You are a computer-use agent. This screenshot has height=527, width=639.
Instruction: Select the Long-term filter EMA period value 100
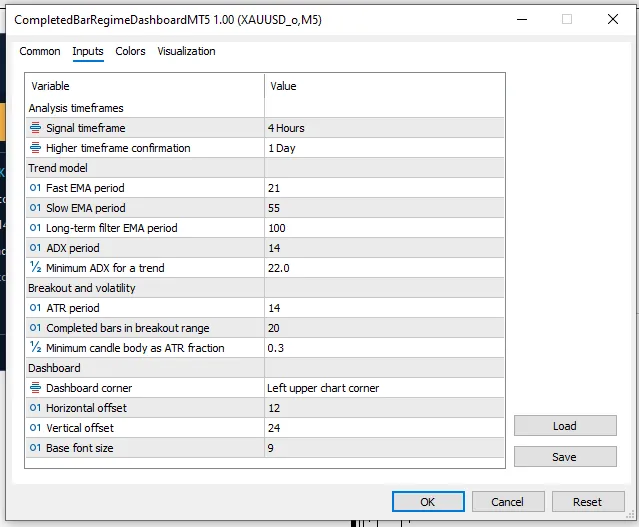point(384,228)
